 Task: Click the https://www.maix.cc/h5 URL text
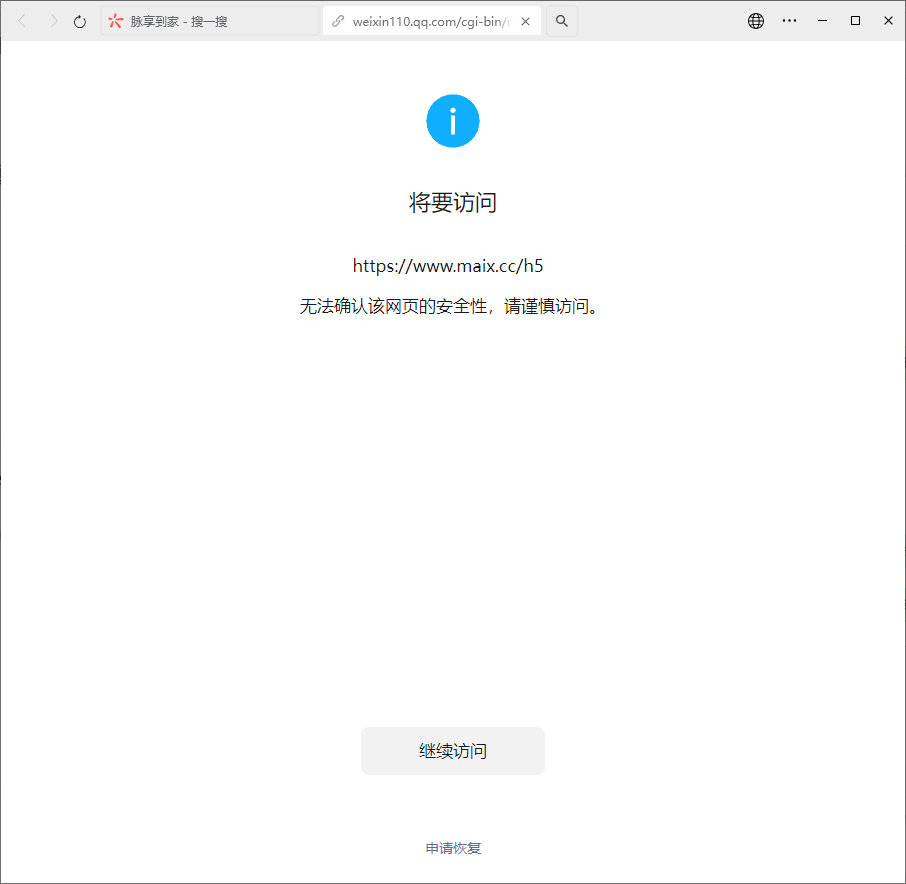[x=448, y=266]
